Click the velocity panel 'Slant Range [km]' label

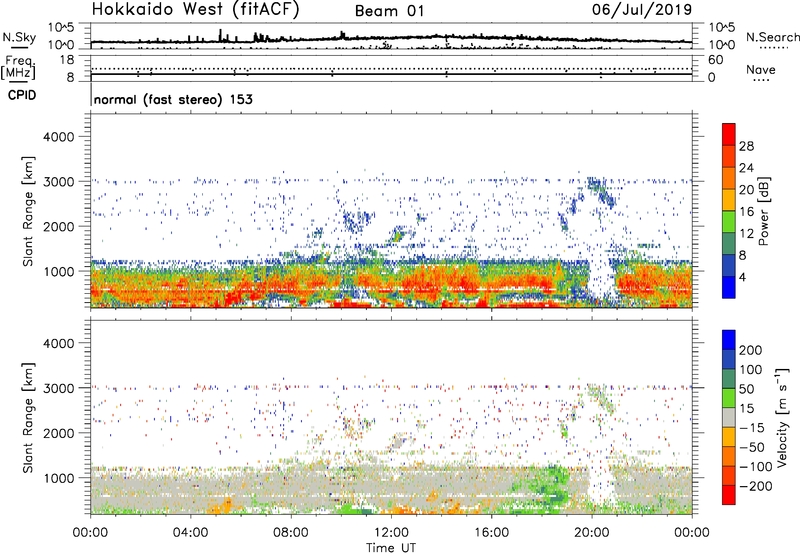pyautogui.click(x=28, y=418)
